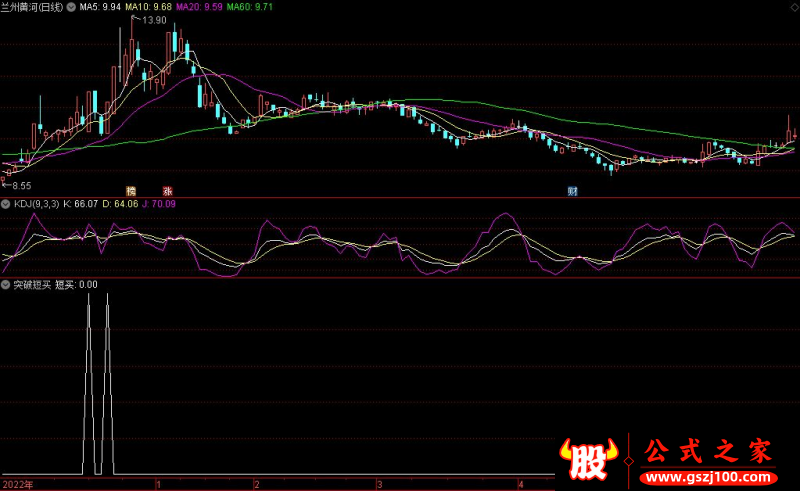This screenshot has width=800, height=491.
Task: Click the 2022年 label on time axis
Action: tap(18, 484)
